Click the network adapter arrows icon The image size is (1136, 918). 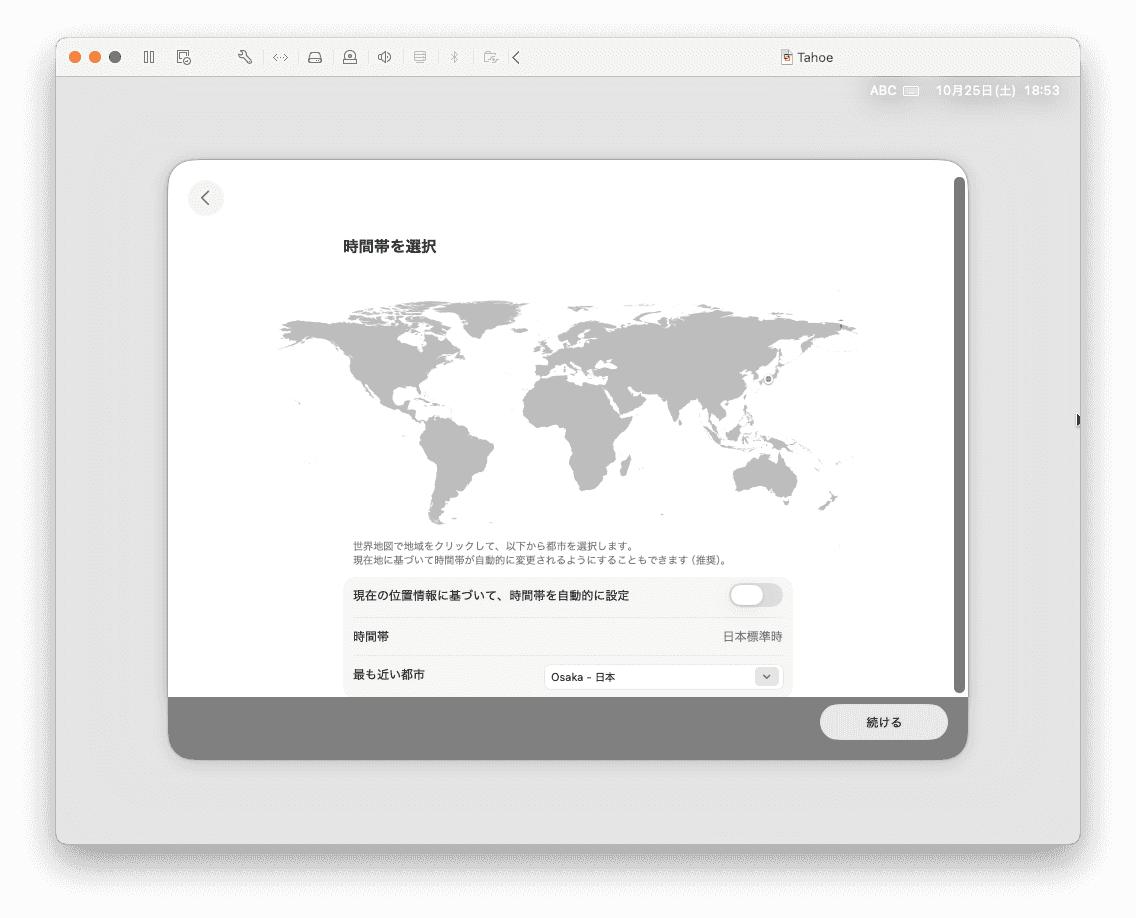click(280, 57)
